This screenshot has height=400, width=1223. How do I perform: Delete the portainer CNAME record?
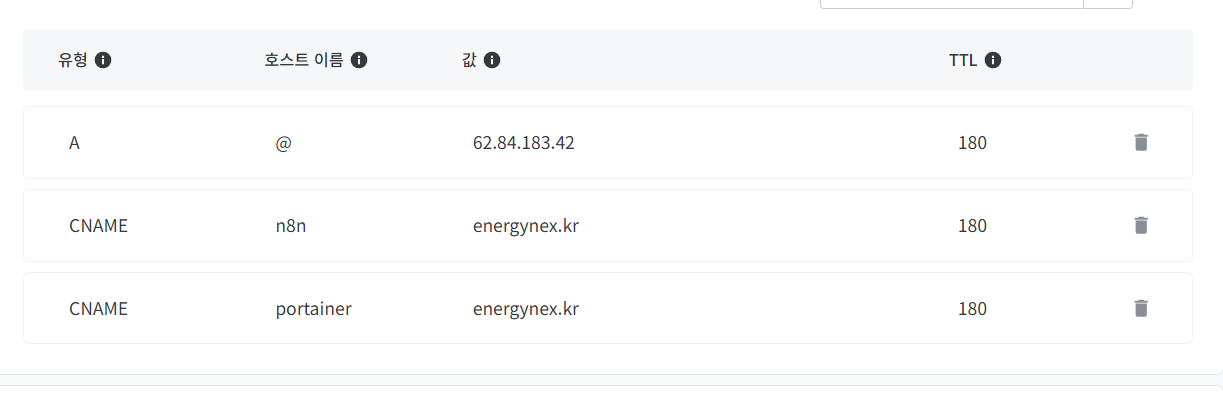click(x=1141, y=308)
